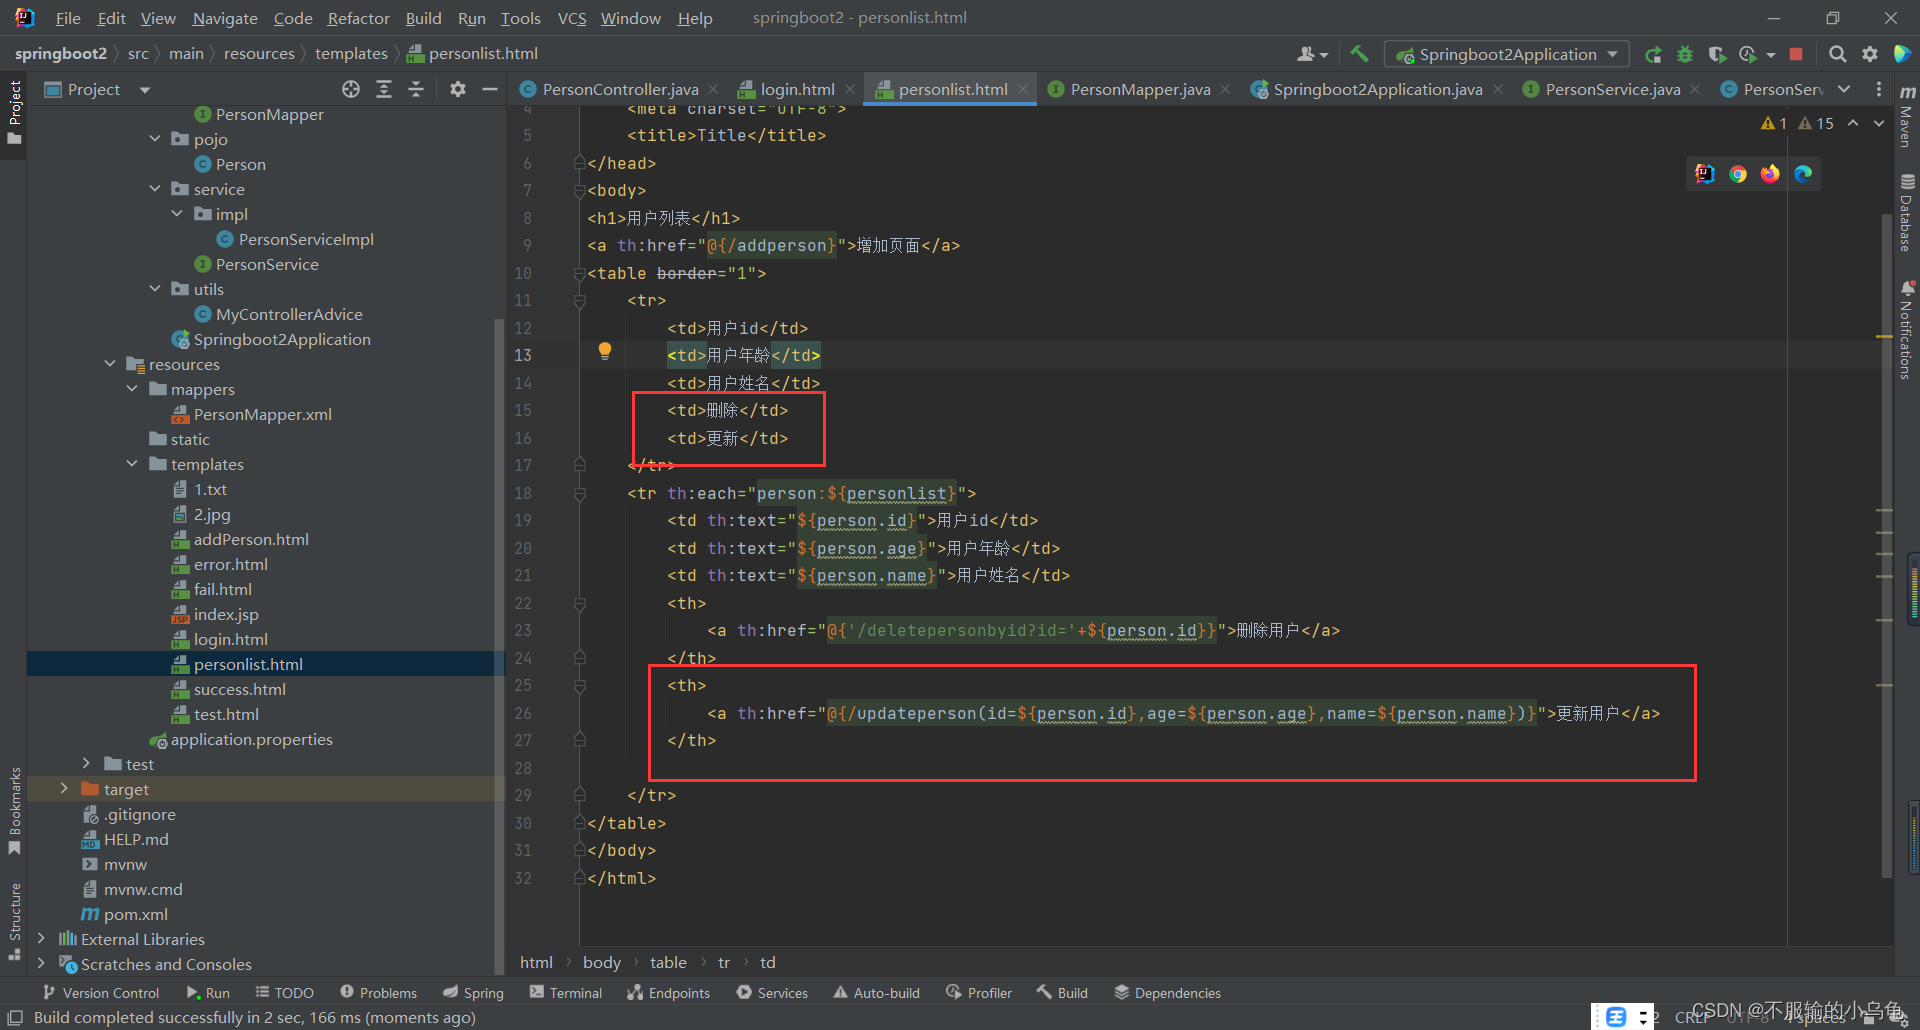The height and width of the screenshot is (1030, 1920).
Task: Open the Notifications tool window
Action: click(x=1907, y=330)
